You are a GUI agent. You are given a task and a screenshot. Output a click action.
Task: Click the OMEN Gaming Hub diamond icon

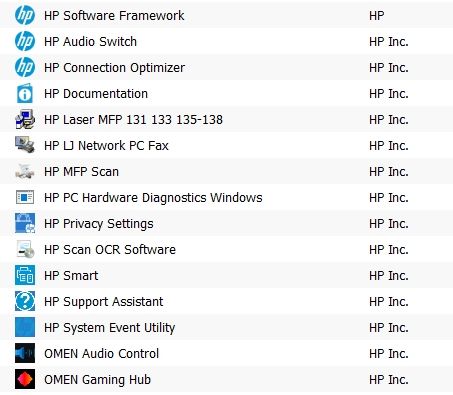click(x=25, y=379)
